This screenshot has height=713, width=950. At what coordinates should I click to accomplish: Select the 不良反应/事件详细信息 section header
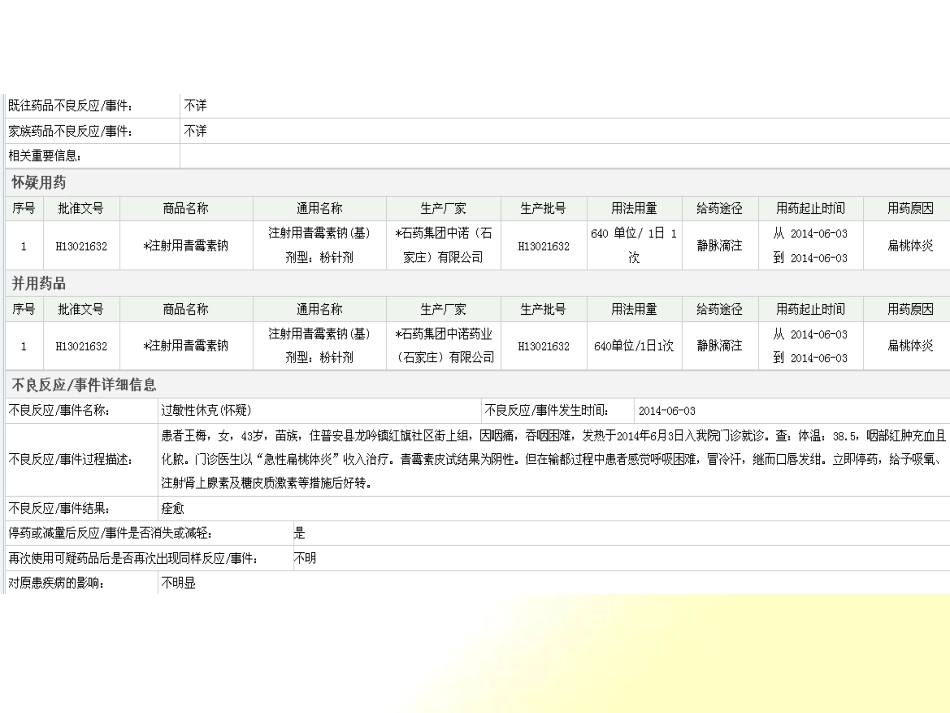pyautogui.click(x=84, y=385)
